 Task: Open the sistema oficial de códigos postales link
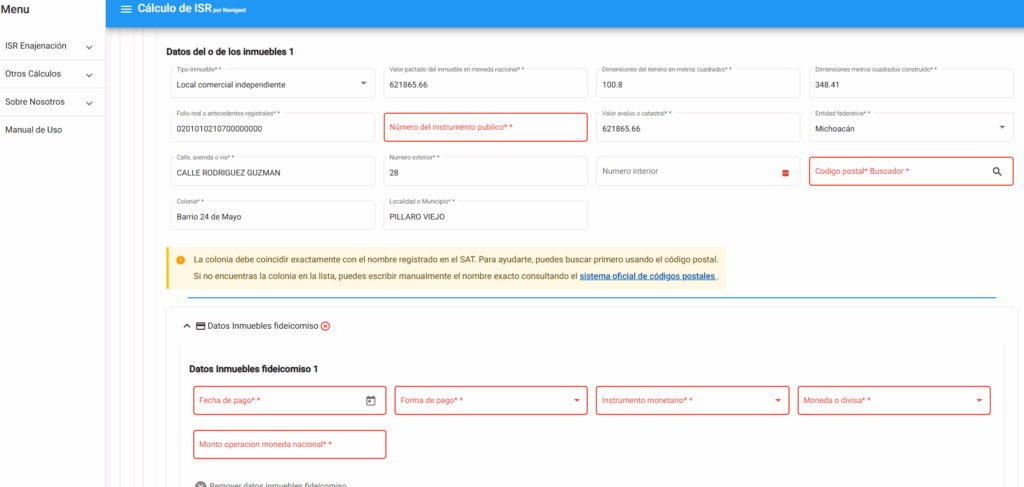pos(648,275)
